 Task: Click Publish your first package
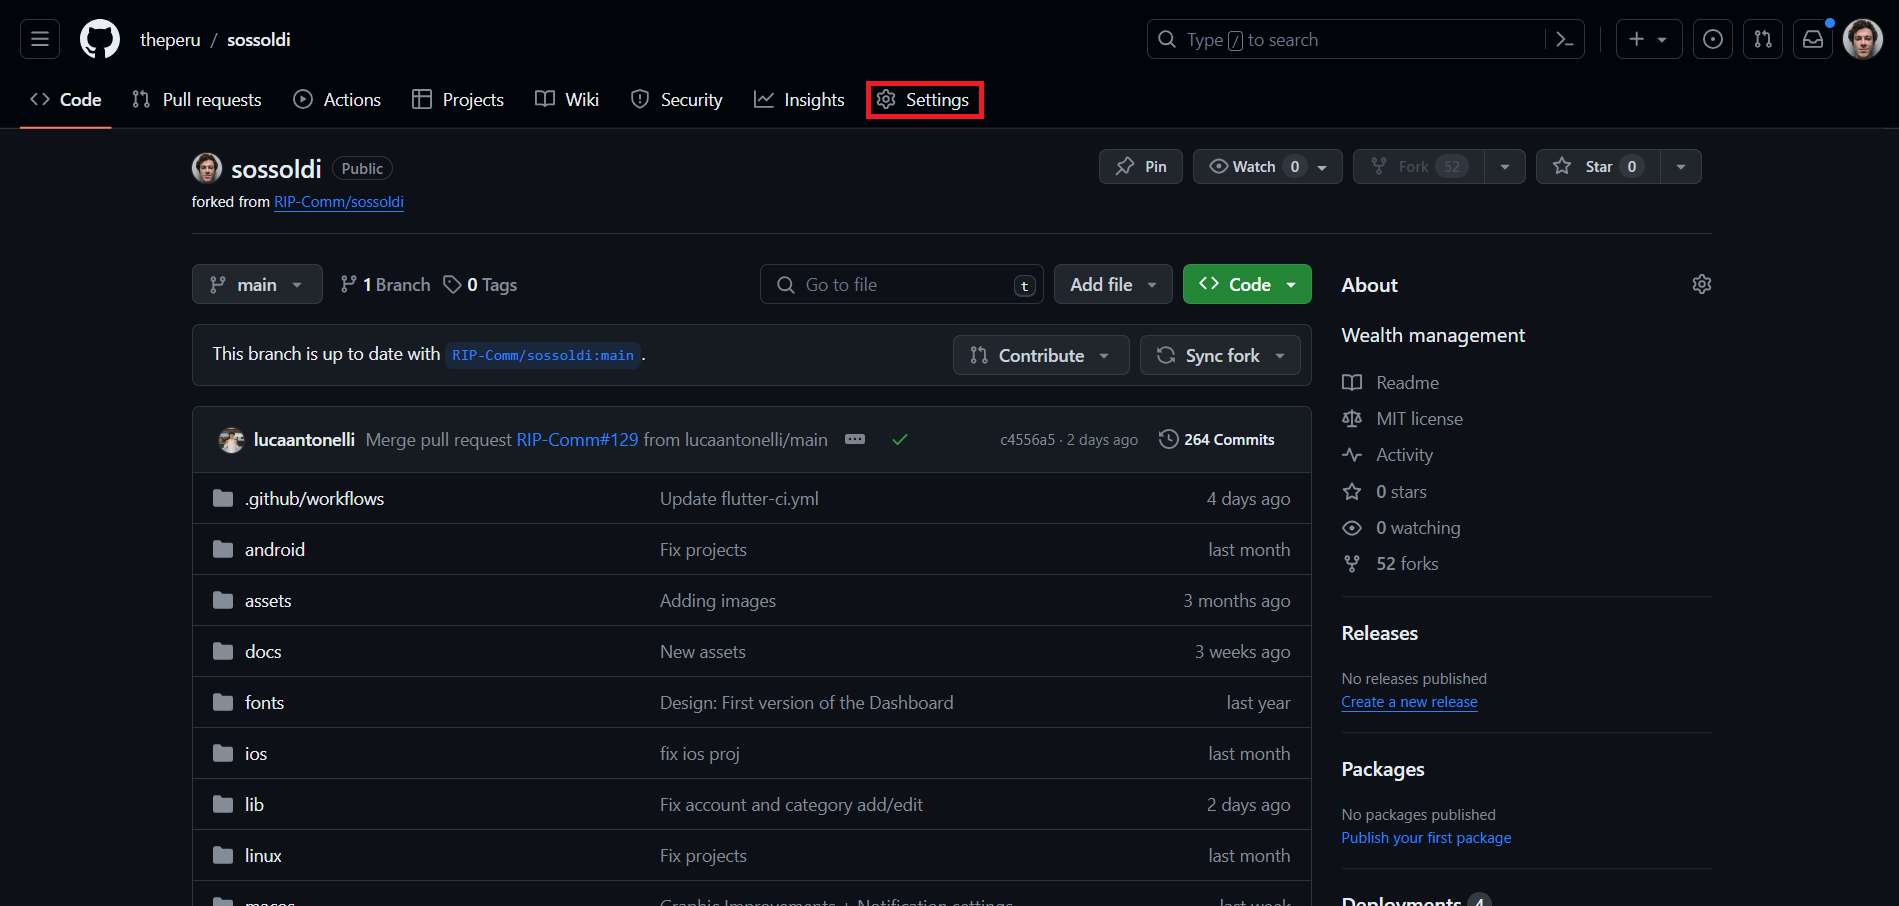coord(1426,838)
